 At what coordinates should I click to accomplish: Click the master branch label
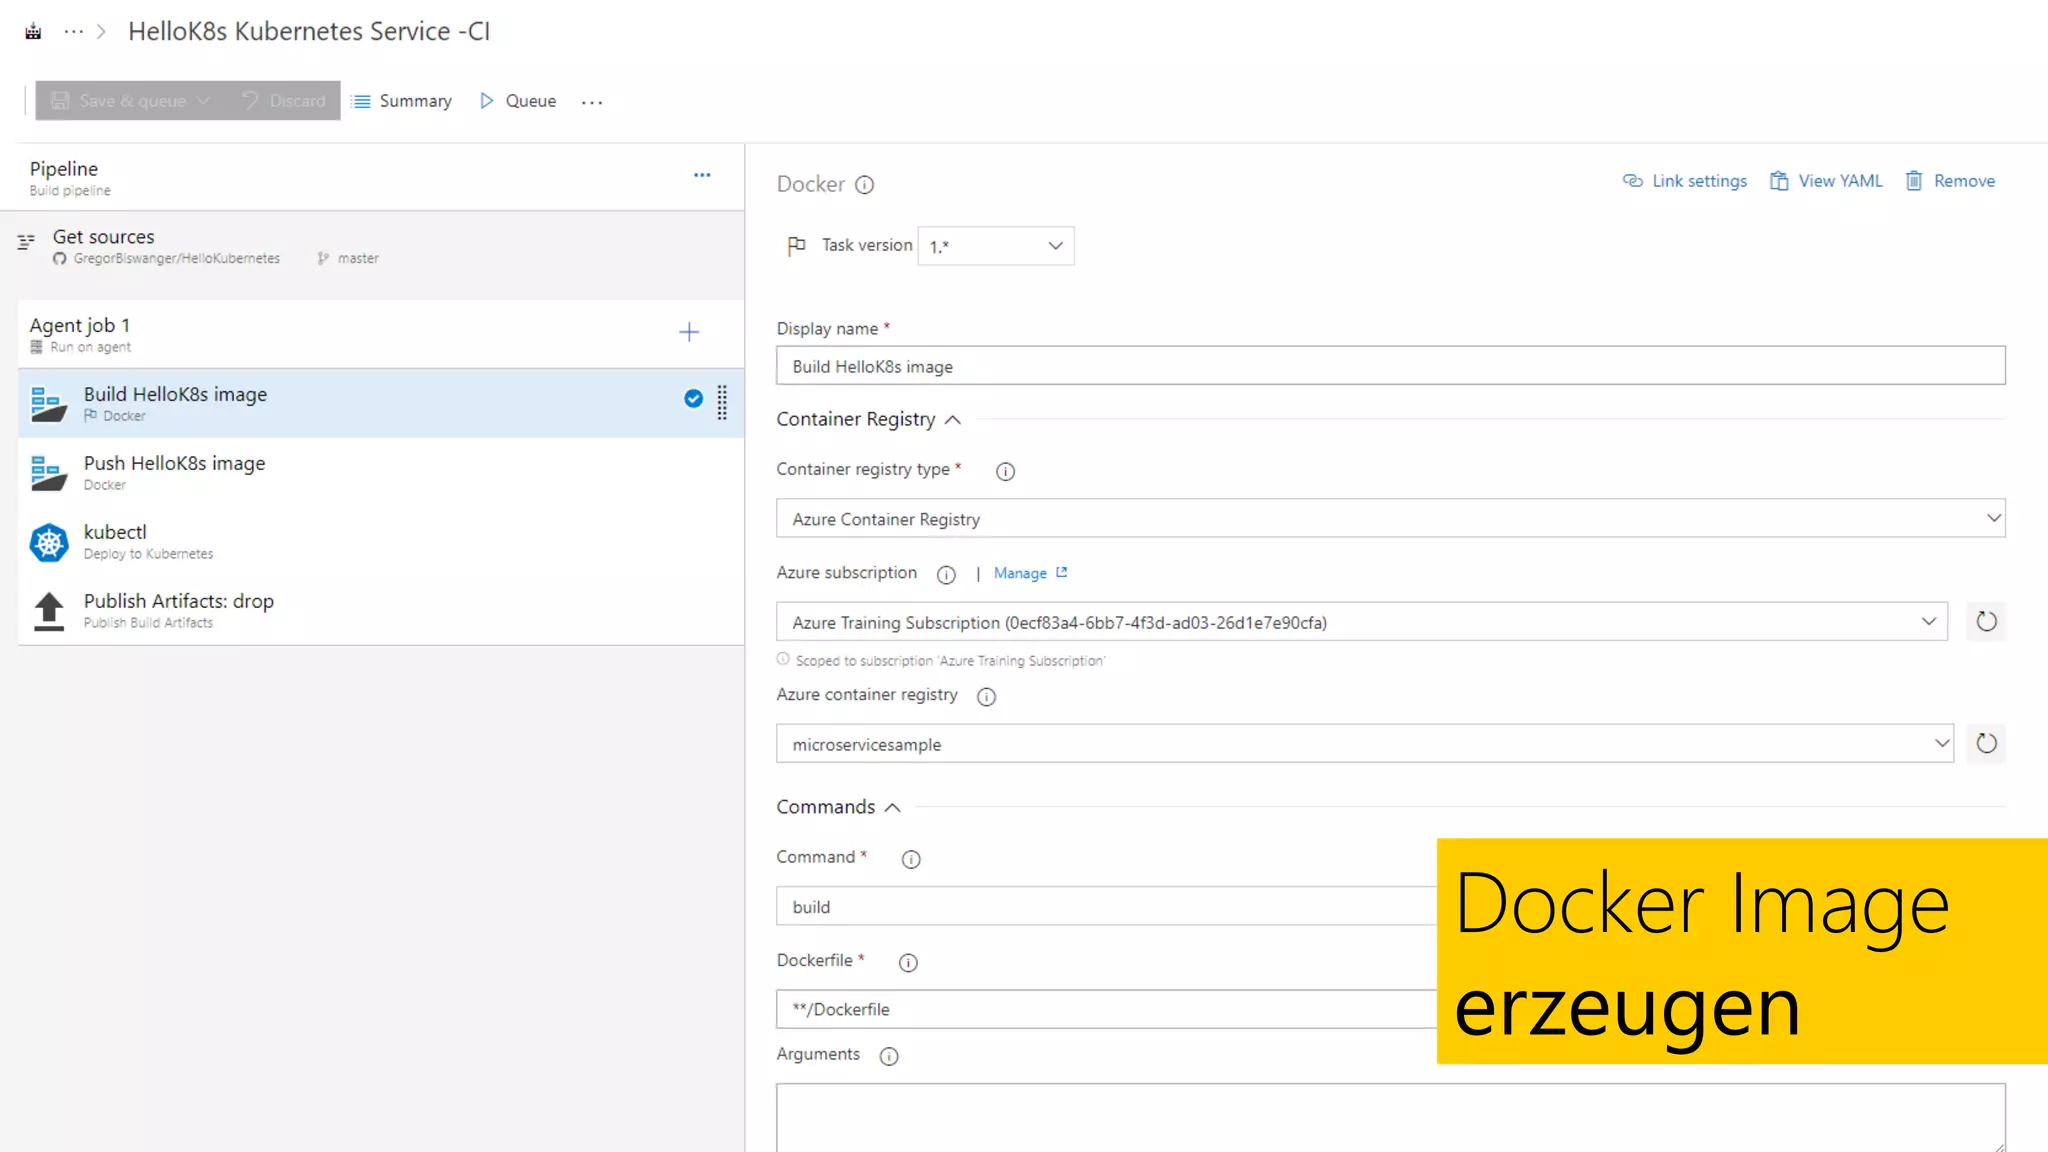click(358, 258)
